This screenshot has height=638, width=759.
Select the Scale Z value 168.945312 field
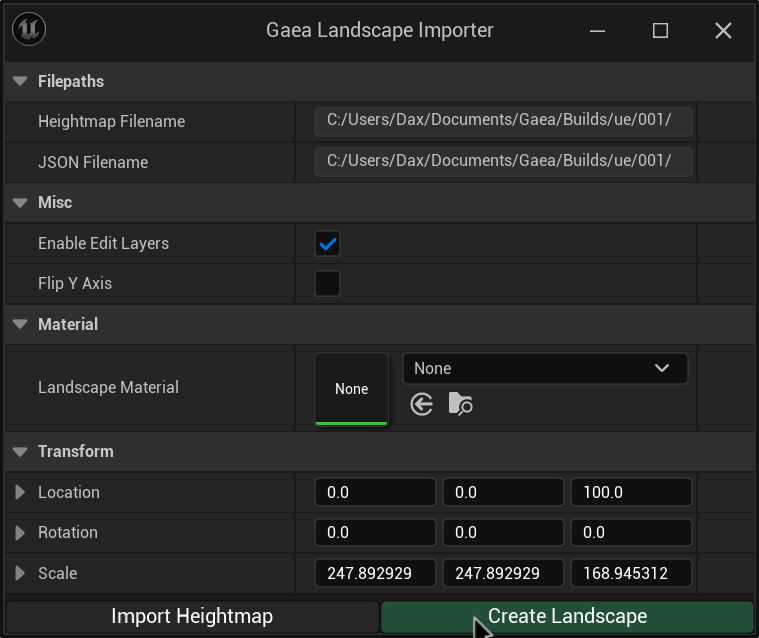(x=631, y=574)
